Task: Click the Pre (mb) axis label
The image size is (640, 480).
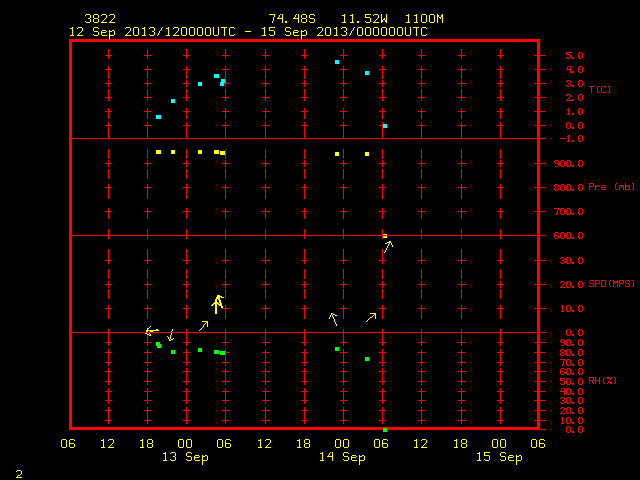Action: click(x=611, y=187)
